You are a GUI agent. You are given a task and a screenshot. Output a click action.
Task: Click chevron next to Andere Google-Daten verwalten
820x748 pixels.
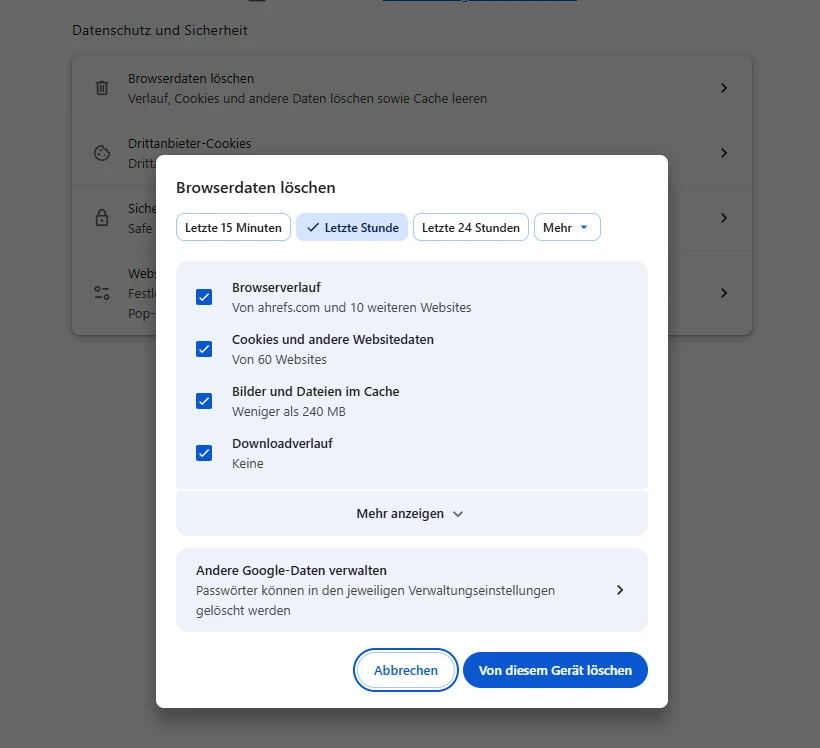coord(620,590)
